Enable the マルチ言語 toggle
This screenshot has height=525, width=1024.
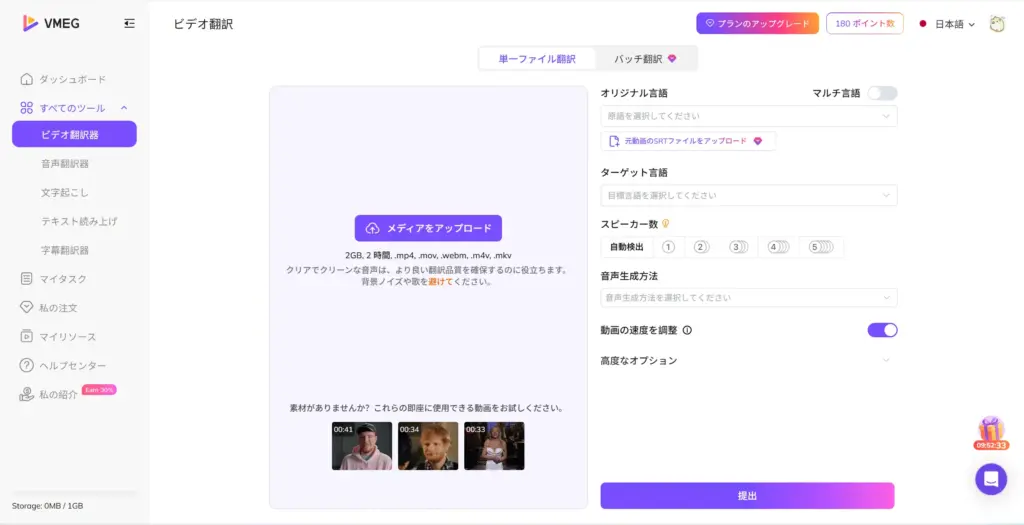[881, 93]
